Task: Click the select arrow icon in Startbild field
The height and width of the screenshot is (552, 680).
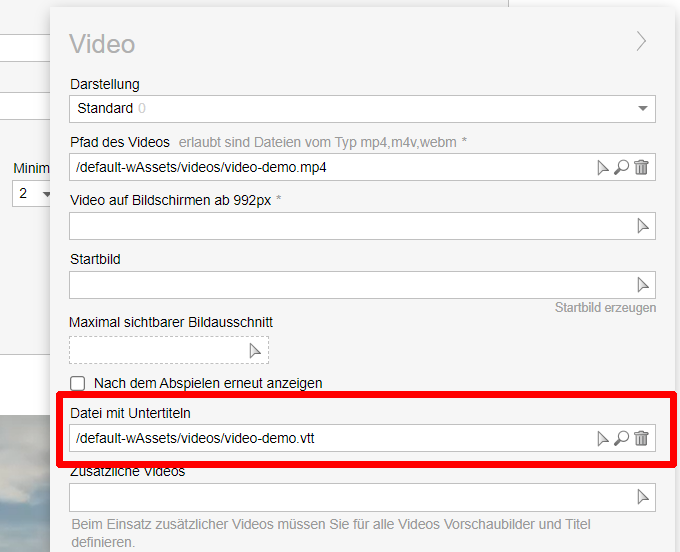Action: point(643,285)
